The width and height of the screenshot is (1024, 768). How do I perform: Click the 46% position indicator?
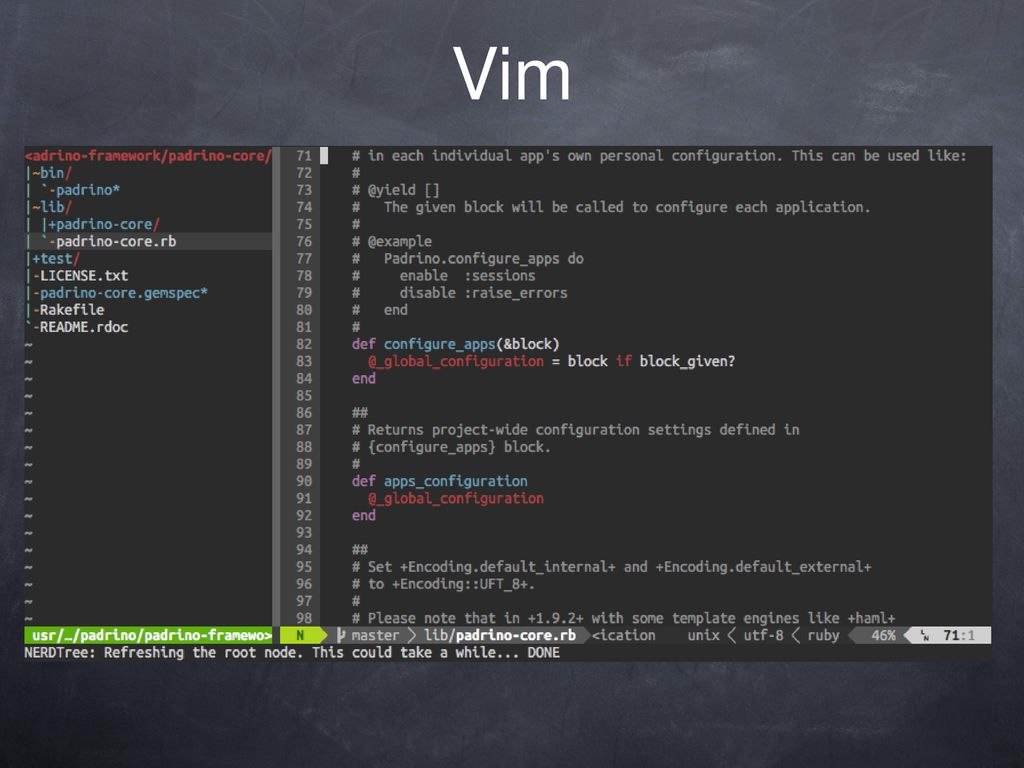tap(883, 635)
